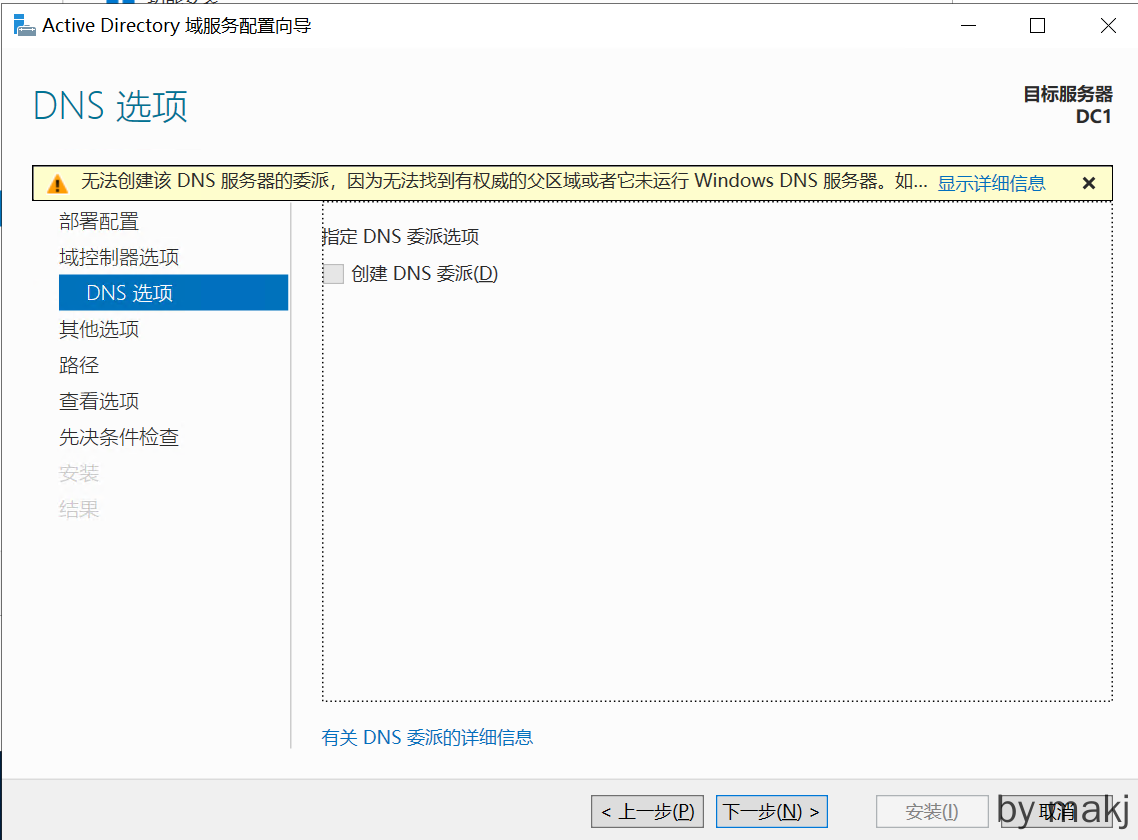Click the Active Directory wizard title icon

pyautogui.click(x=24, y=26)
